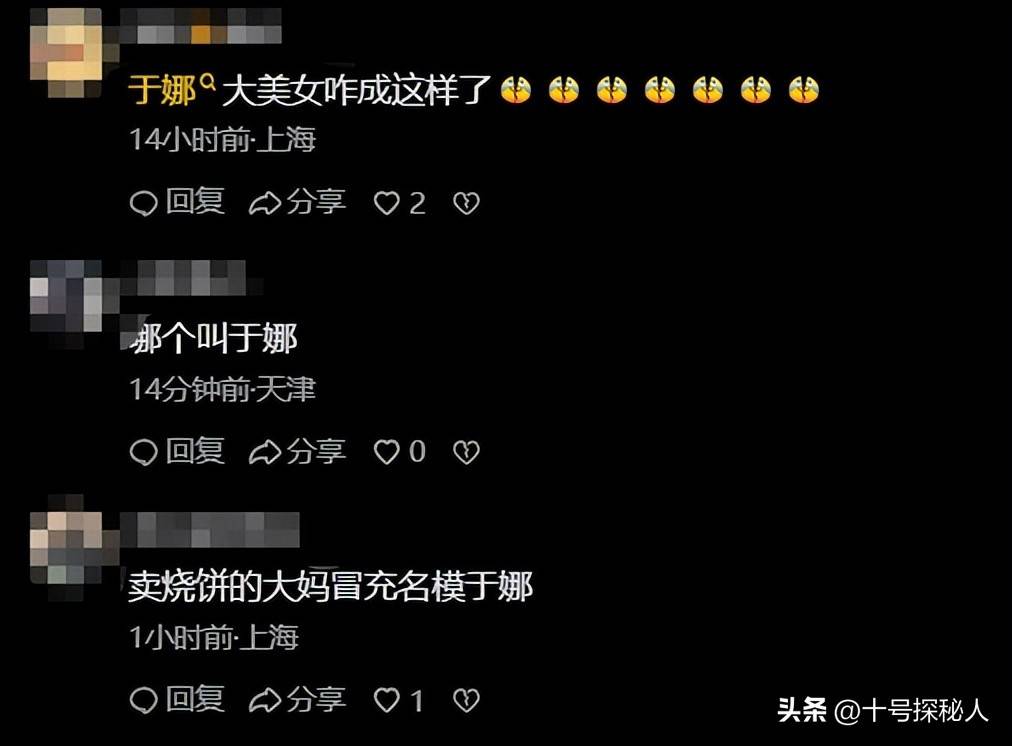This screenshot has height=746, width=1012.
Task: Tap the reply bubble icon under the 卖烧饼 comment
Action: [x=143, y=700]
